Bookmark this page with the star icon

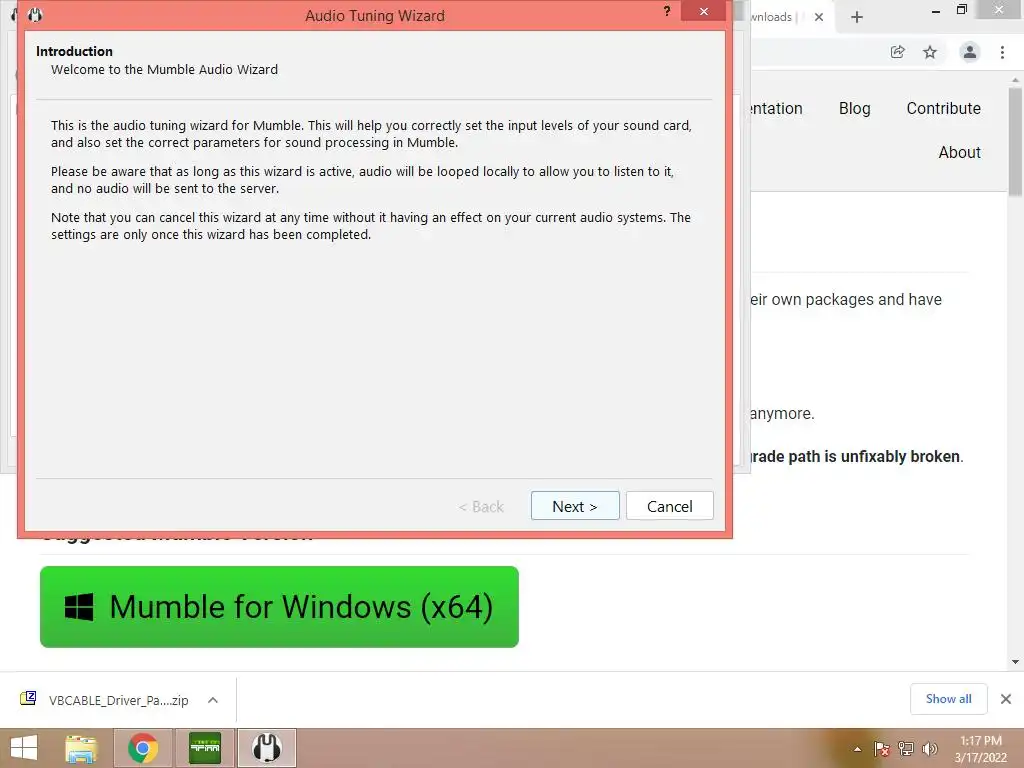(930, 52)
